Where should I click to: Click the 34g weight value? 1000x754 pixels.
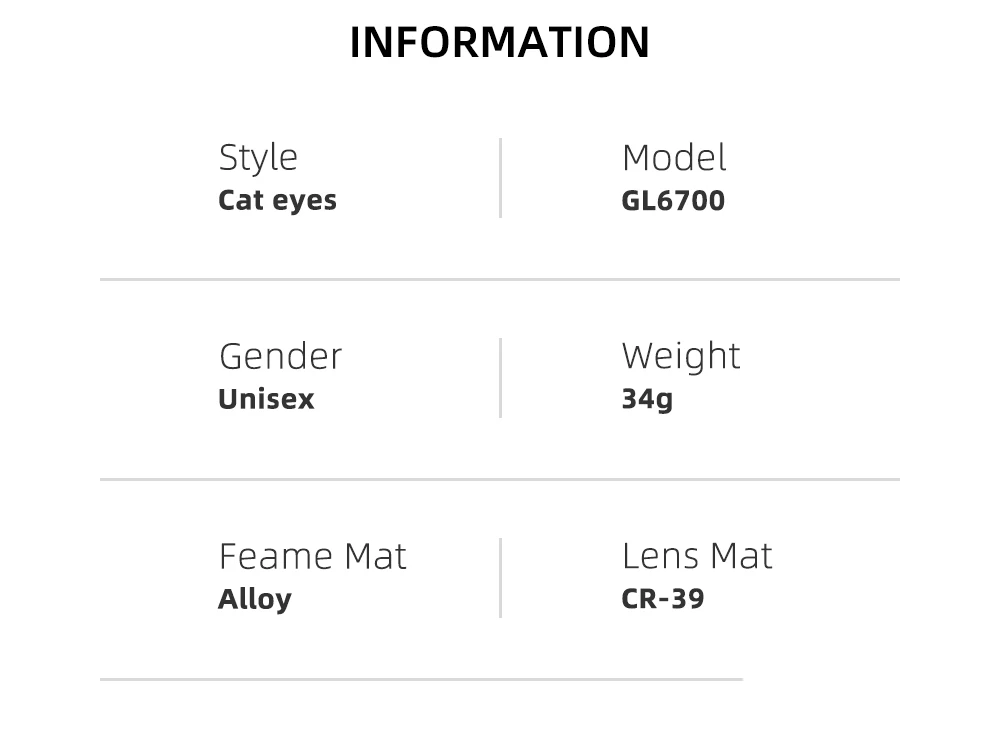pos(647,400)
